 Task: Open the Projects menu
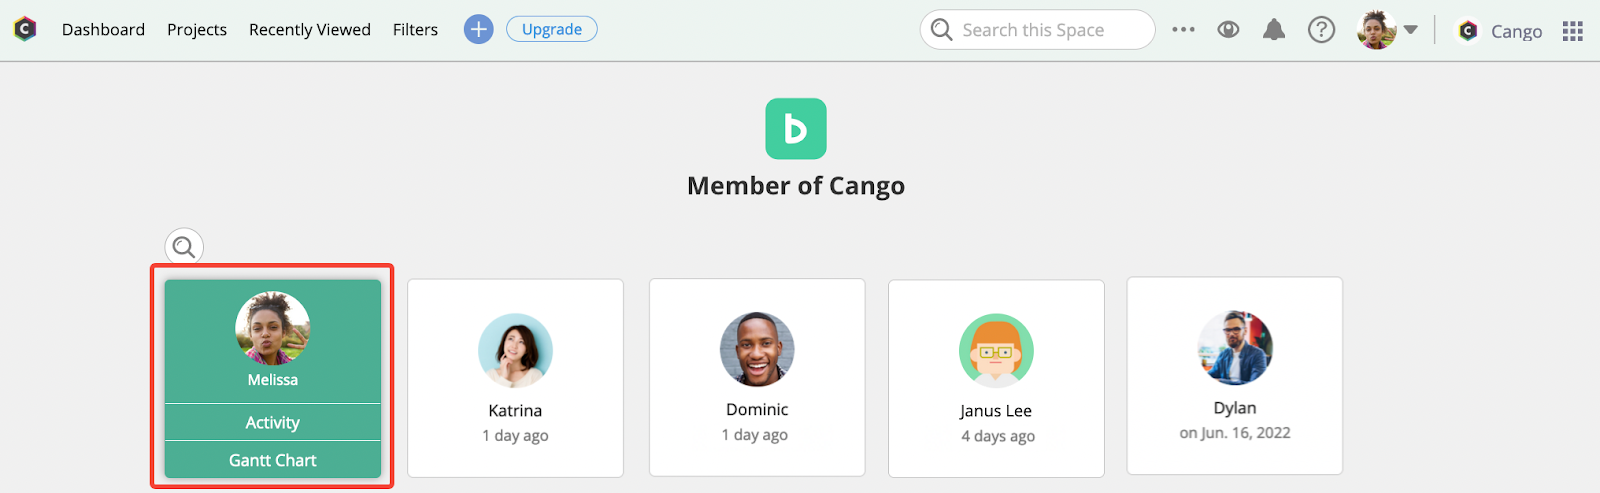coord(197,30)
